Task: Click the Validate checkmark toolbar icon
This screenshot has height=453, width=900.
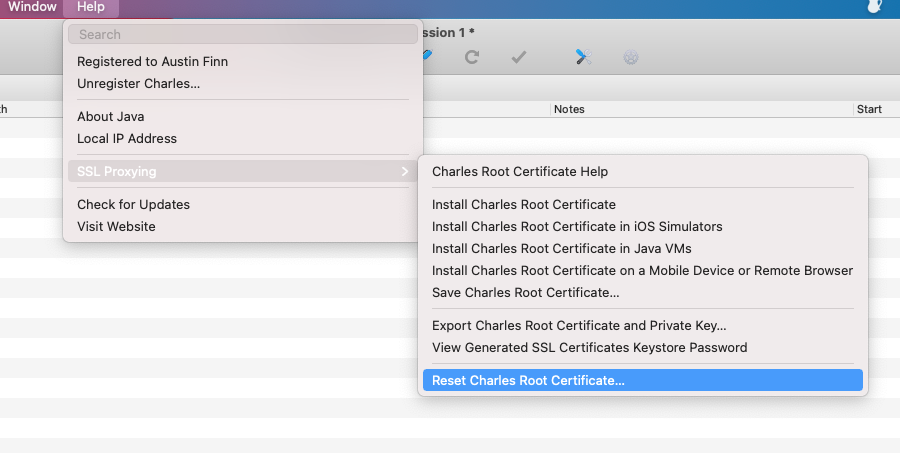Action: click(x=519, y=57)
